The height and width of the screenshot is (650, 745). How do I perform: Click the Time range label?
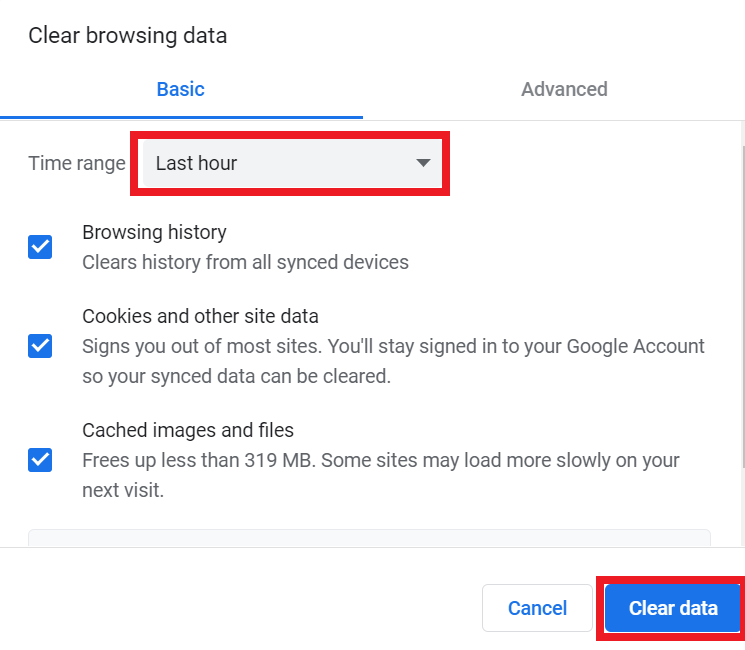(x=77, y=163)
